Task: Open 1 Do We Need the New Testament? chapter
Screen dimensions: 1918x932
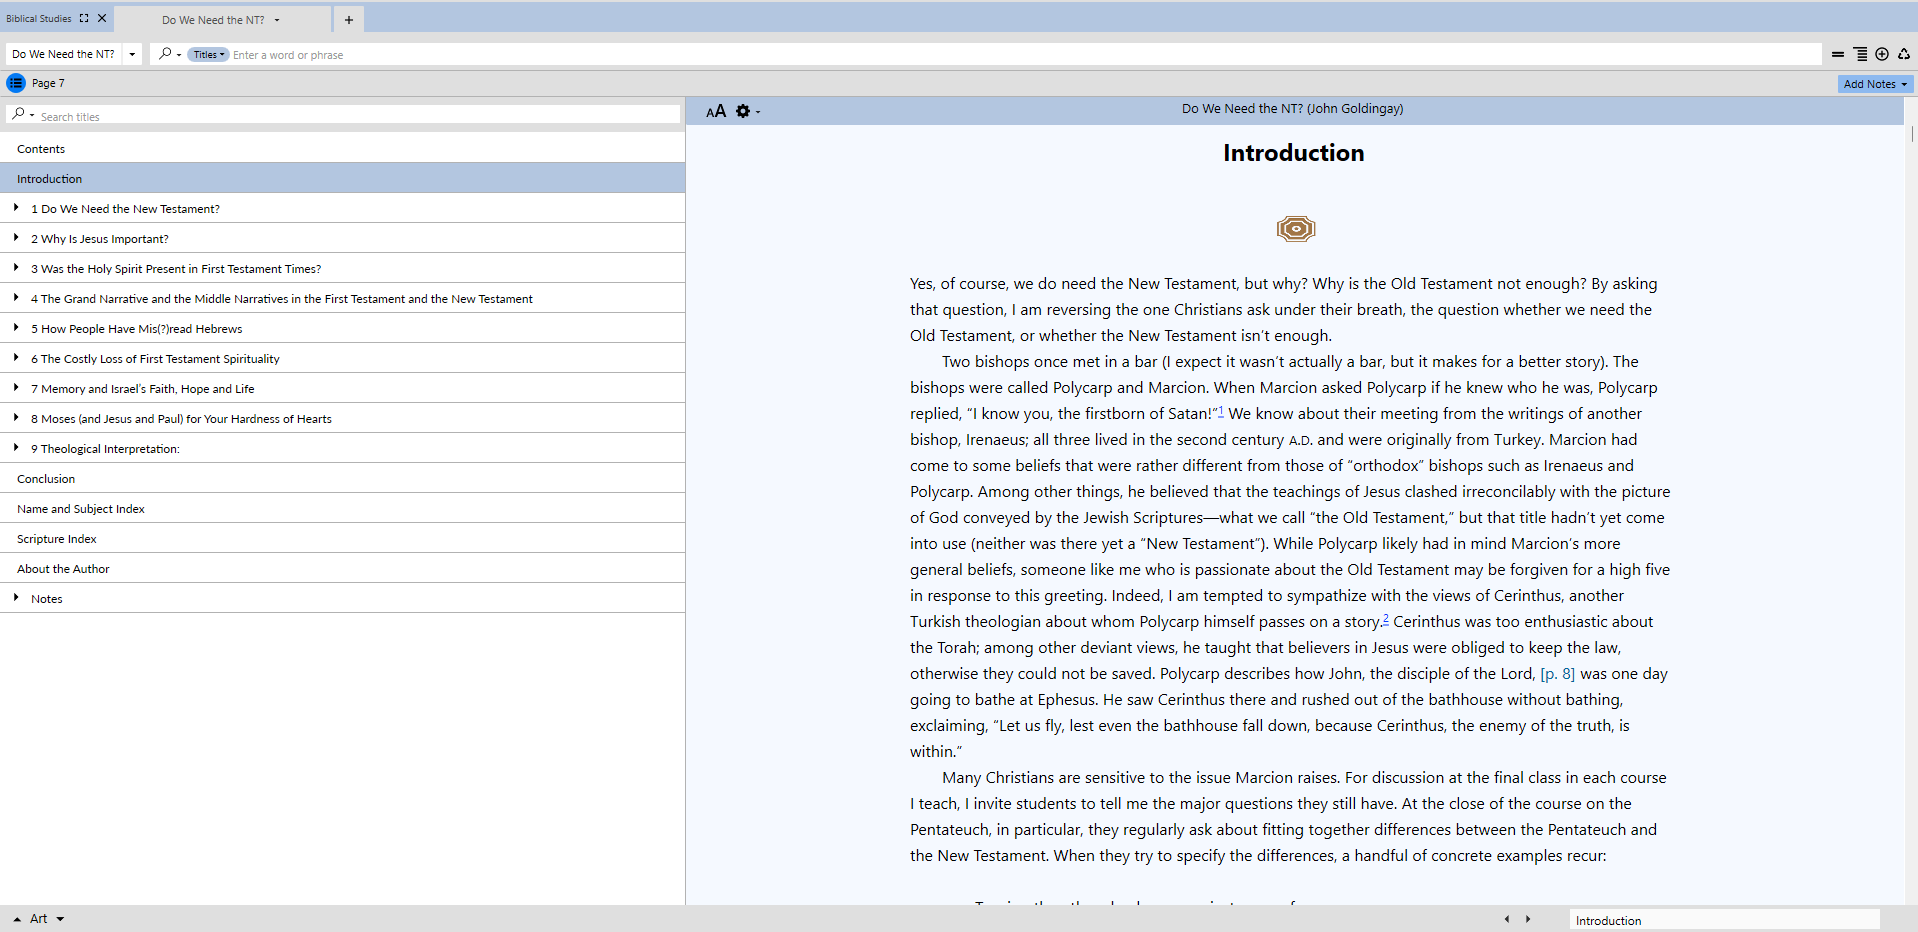Action: (125, 209)
